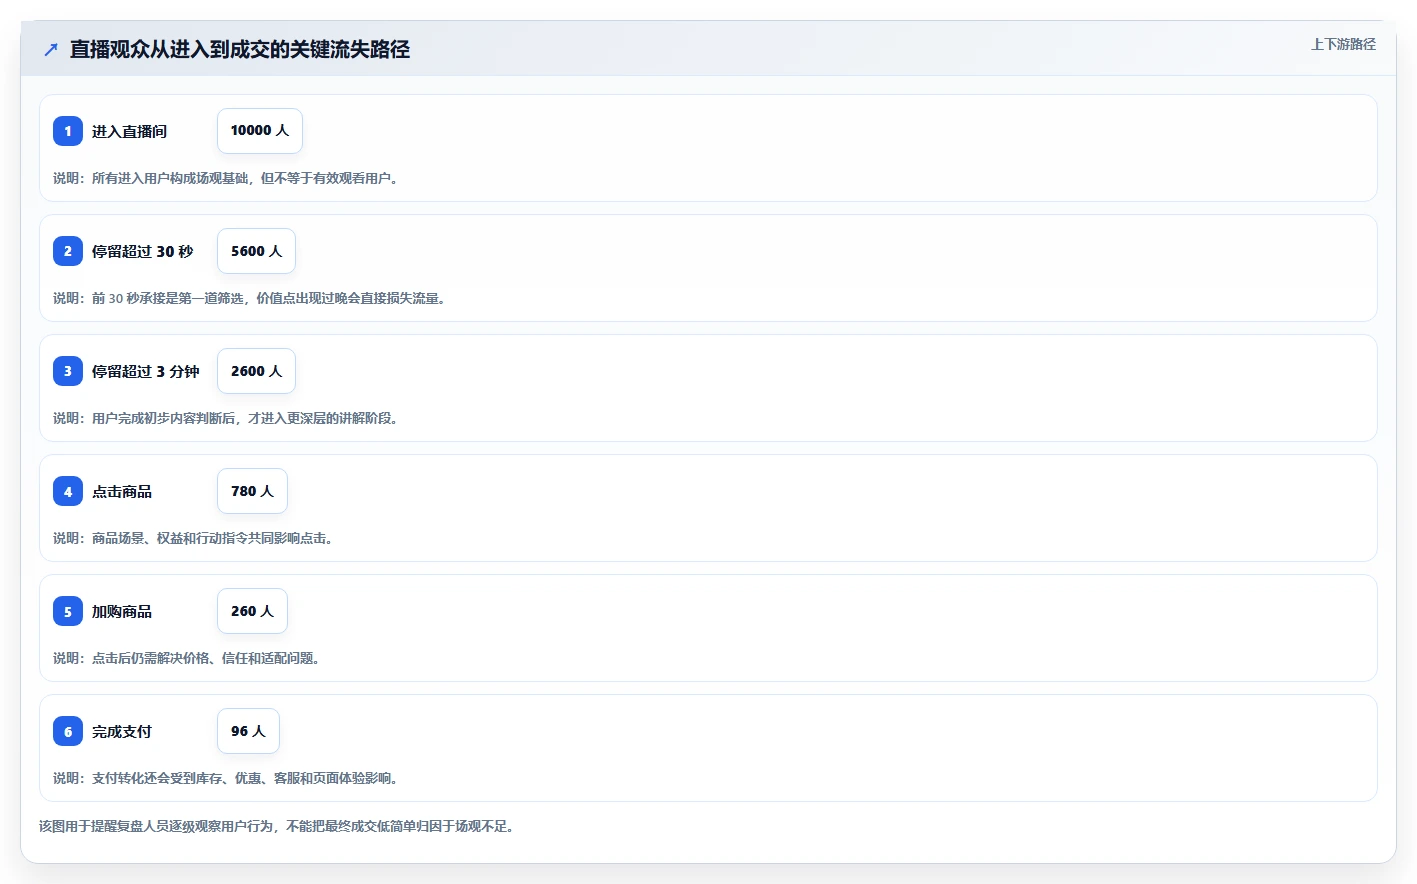1417x884 pixels.
Task: Select step number 4 badge
Action: point(68,491)
